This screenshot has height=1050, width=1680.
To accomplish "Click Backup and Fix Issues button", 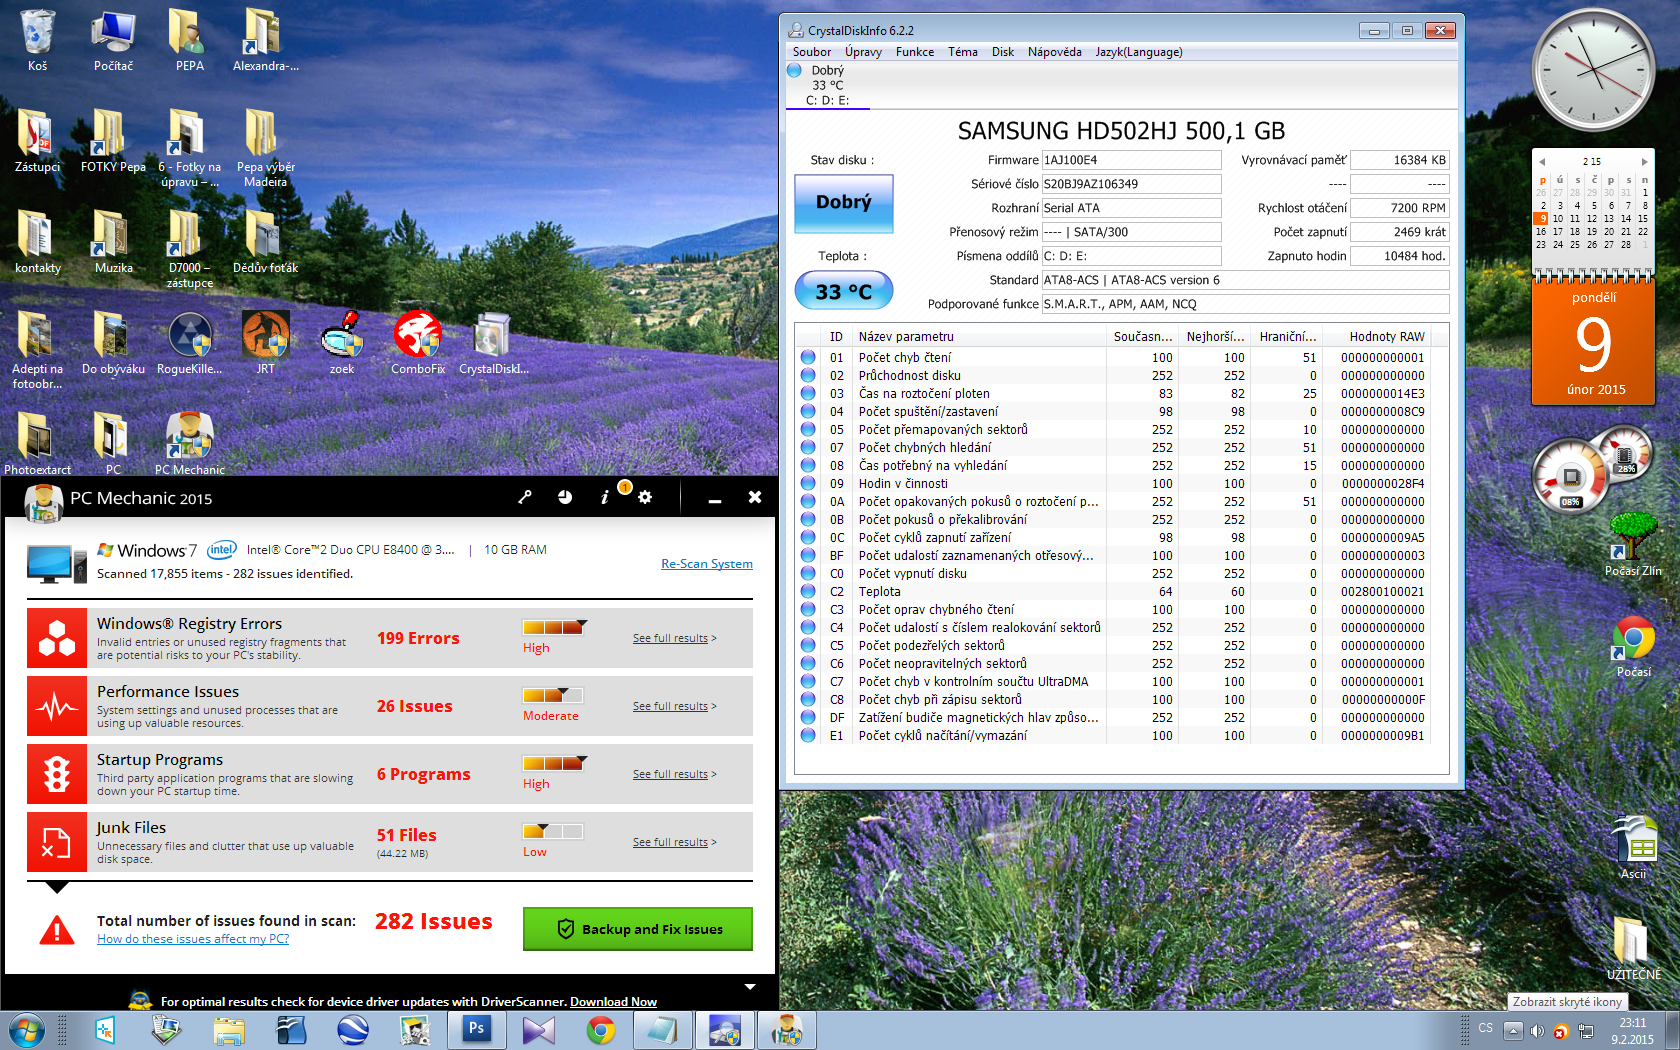I will 638,929.
